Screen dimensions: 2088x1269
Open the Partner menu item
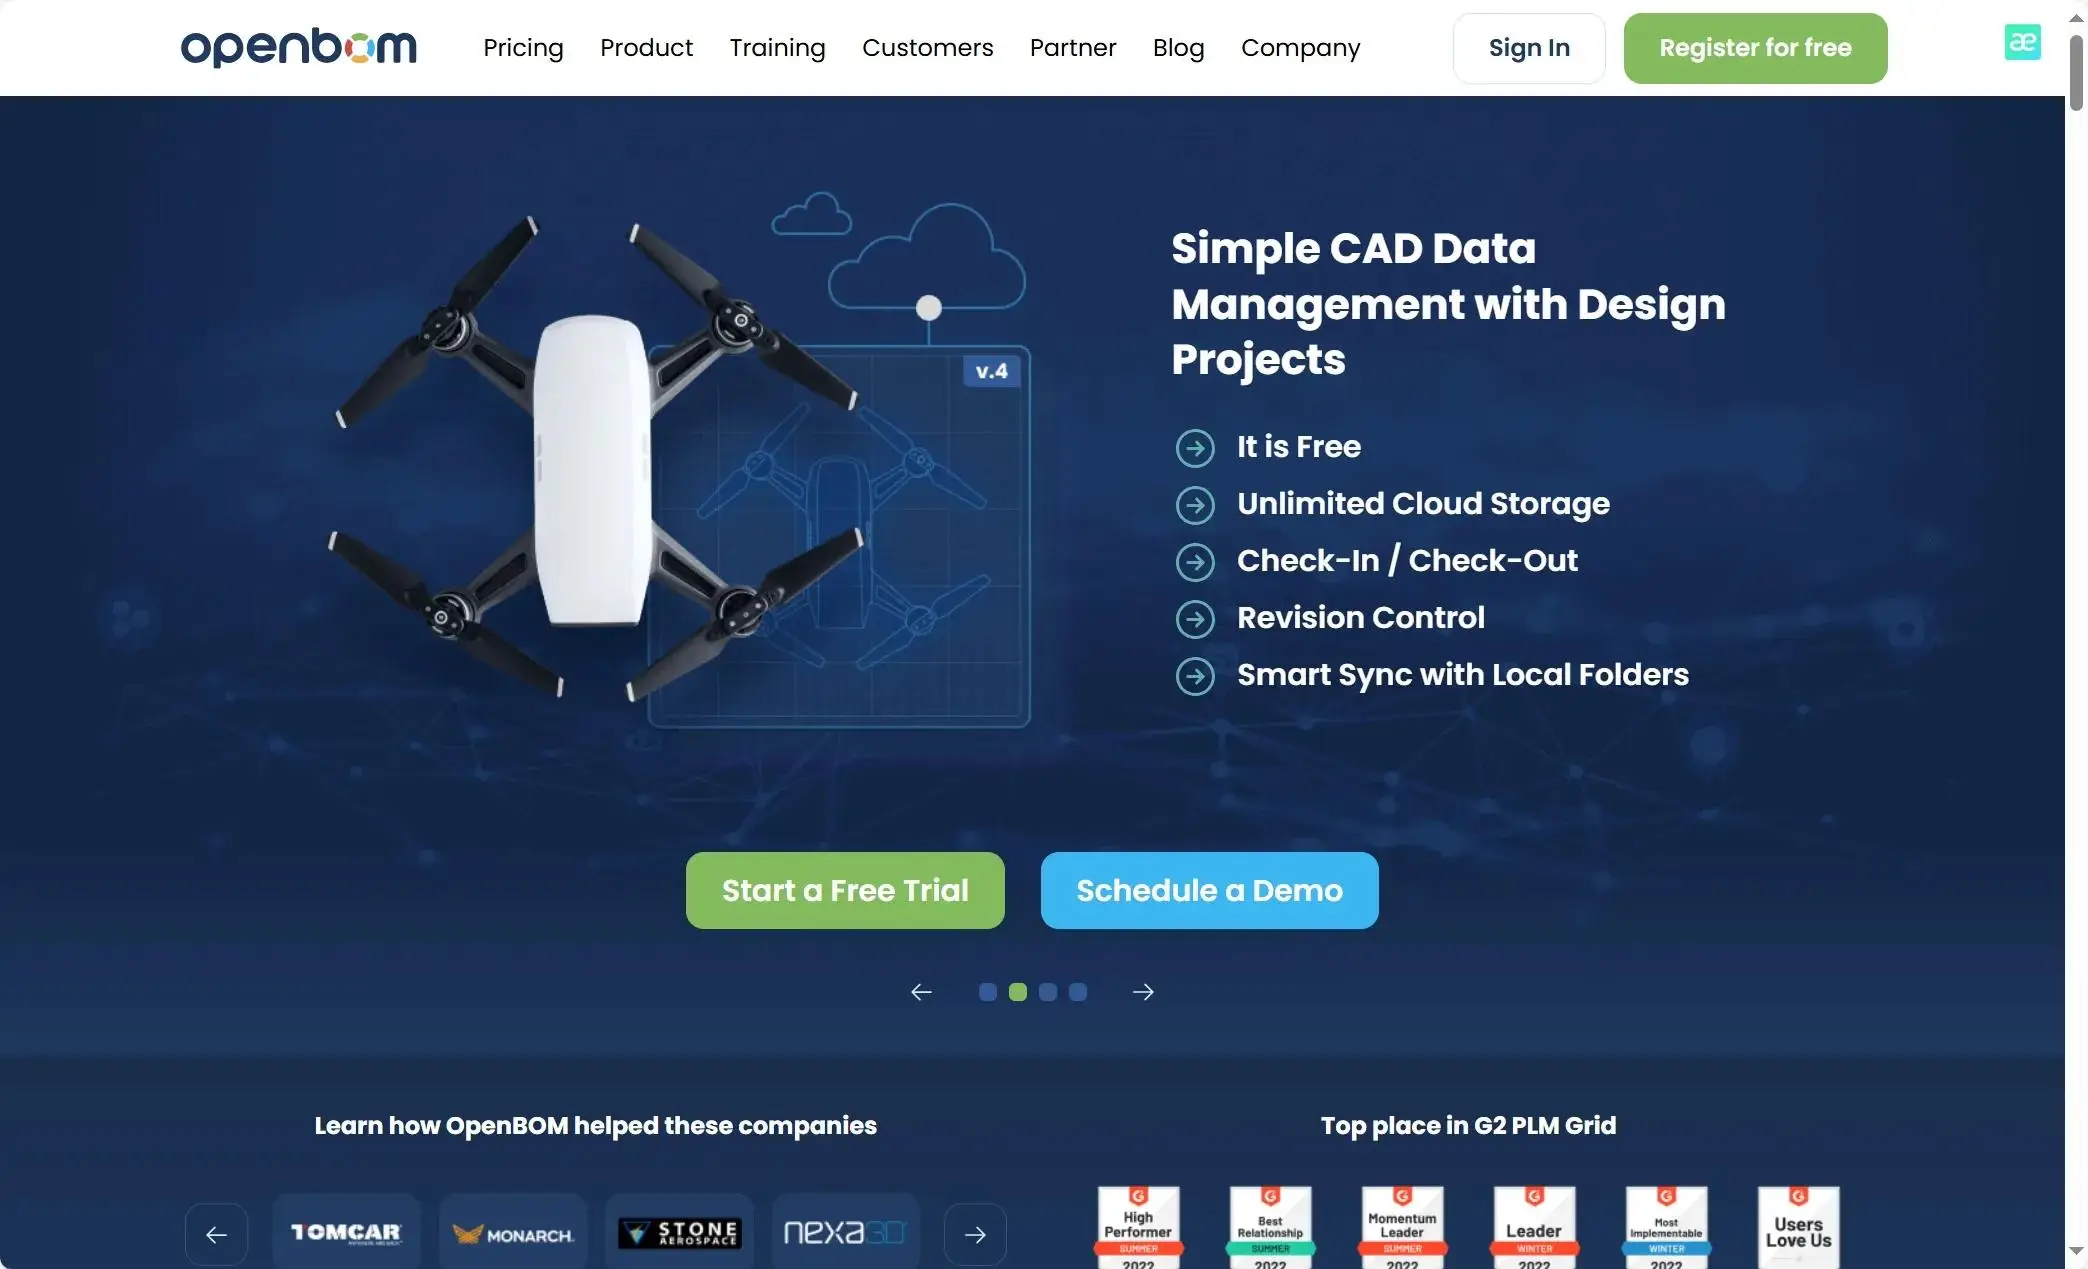pyautogui.click(x=1073, y=48)
